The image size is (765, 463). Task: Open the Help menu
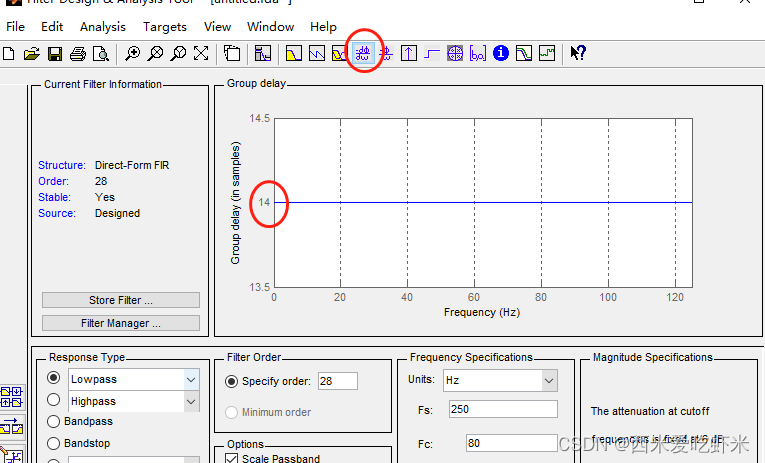pyautogui.click(x=323, y=26)
